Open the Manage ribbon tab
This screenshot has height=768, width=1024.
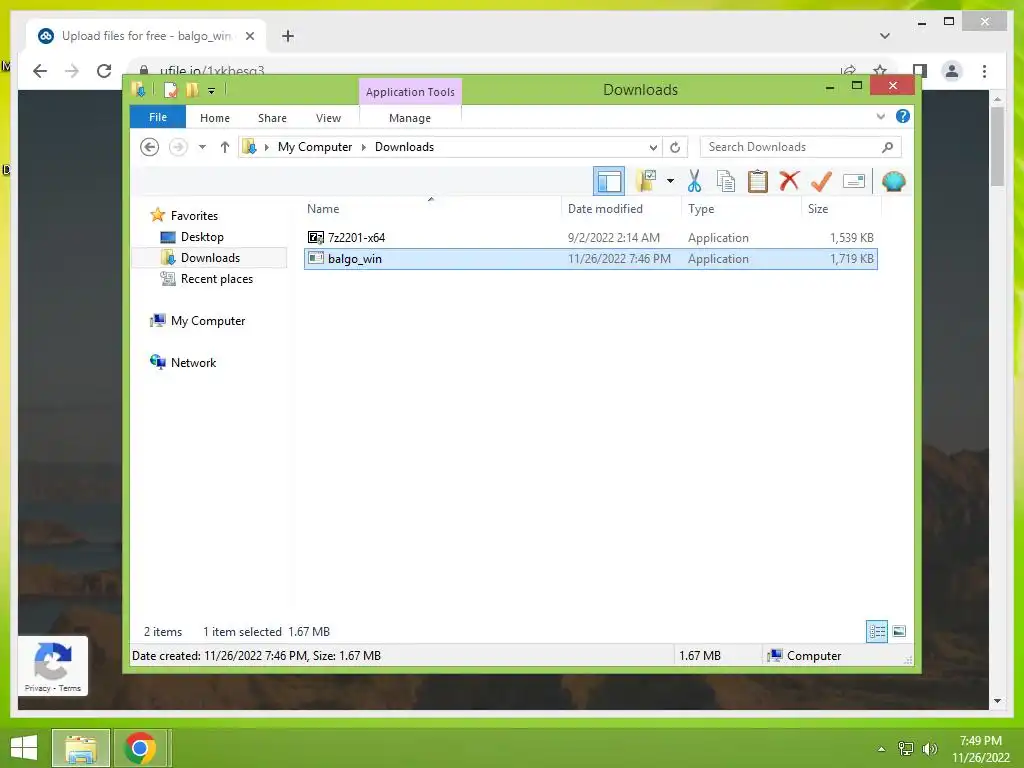[410, 118]
